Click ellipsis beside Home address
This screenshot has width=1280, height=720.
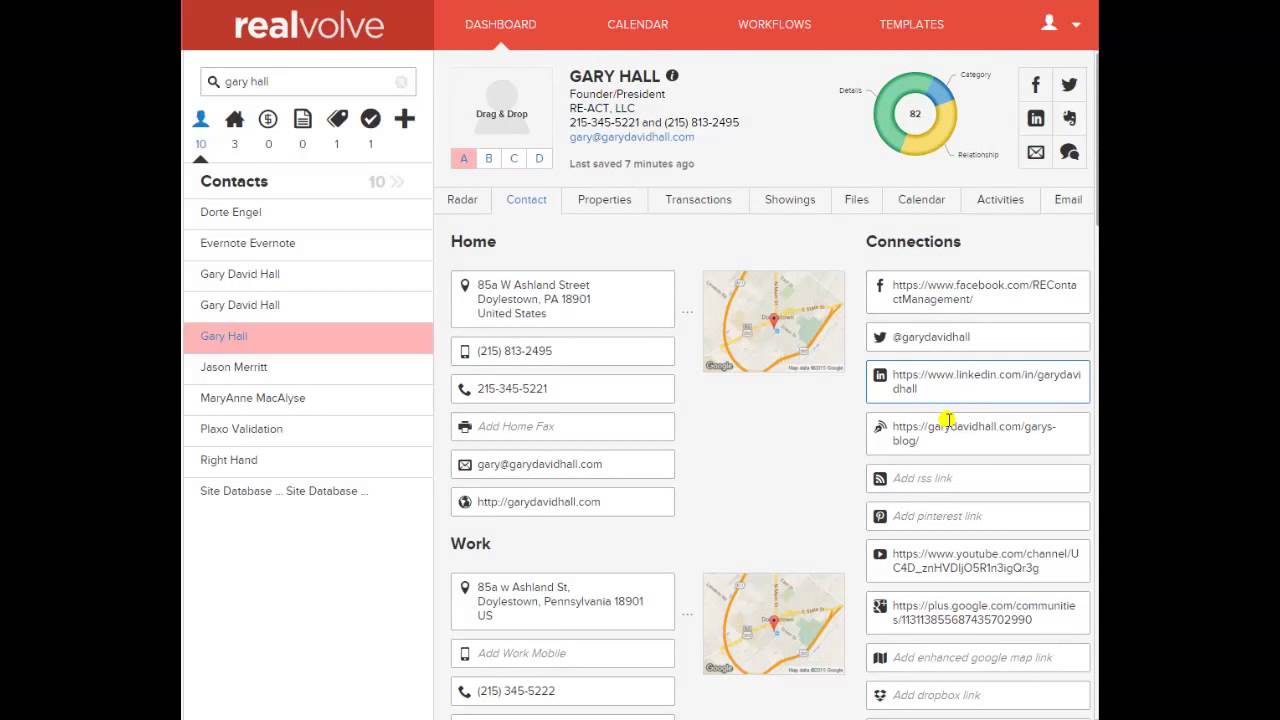click(x=687, y=313)
